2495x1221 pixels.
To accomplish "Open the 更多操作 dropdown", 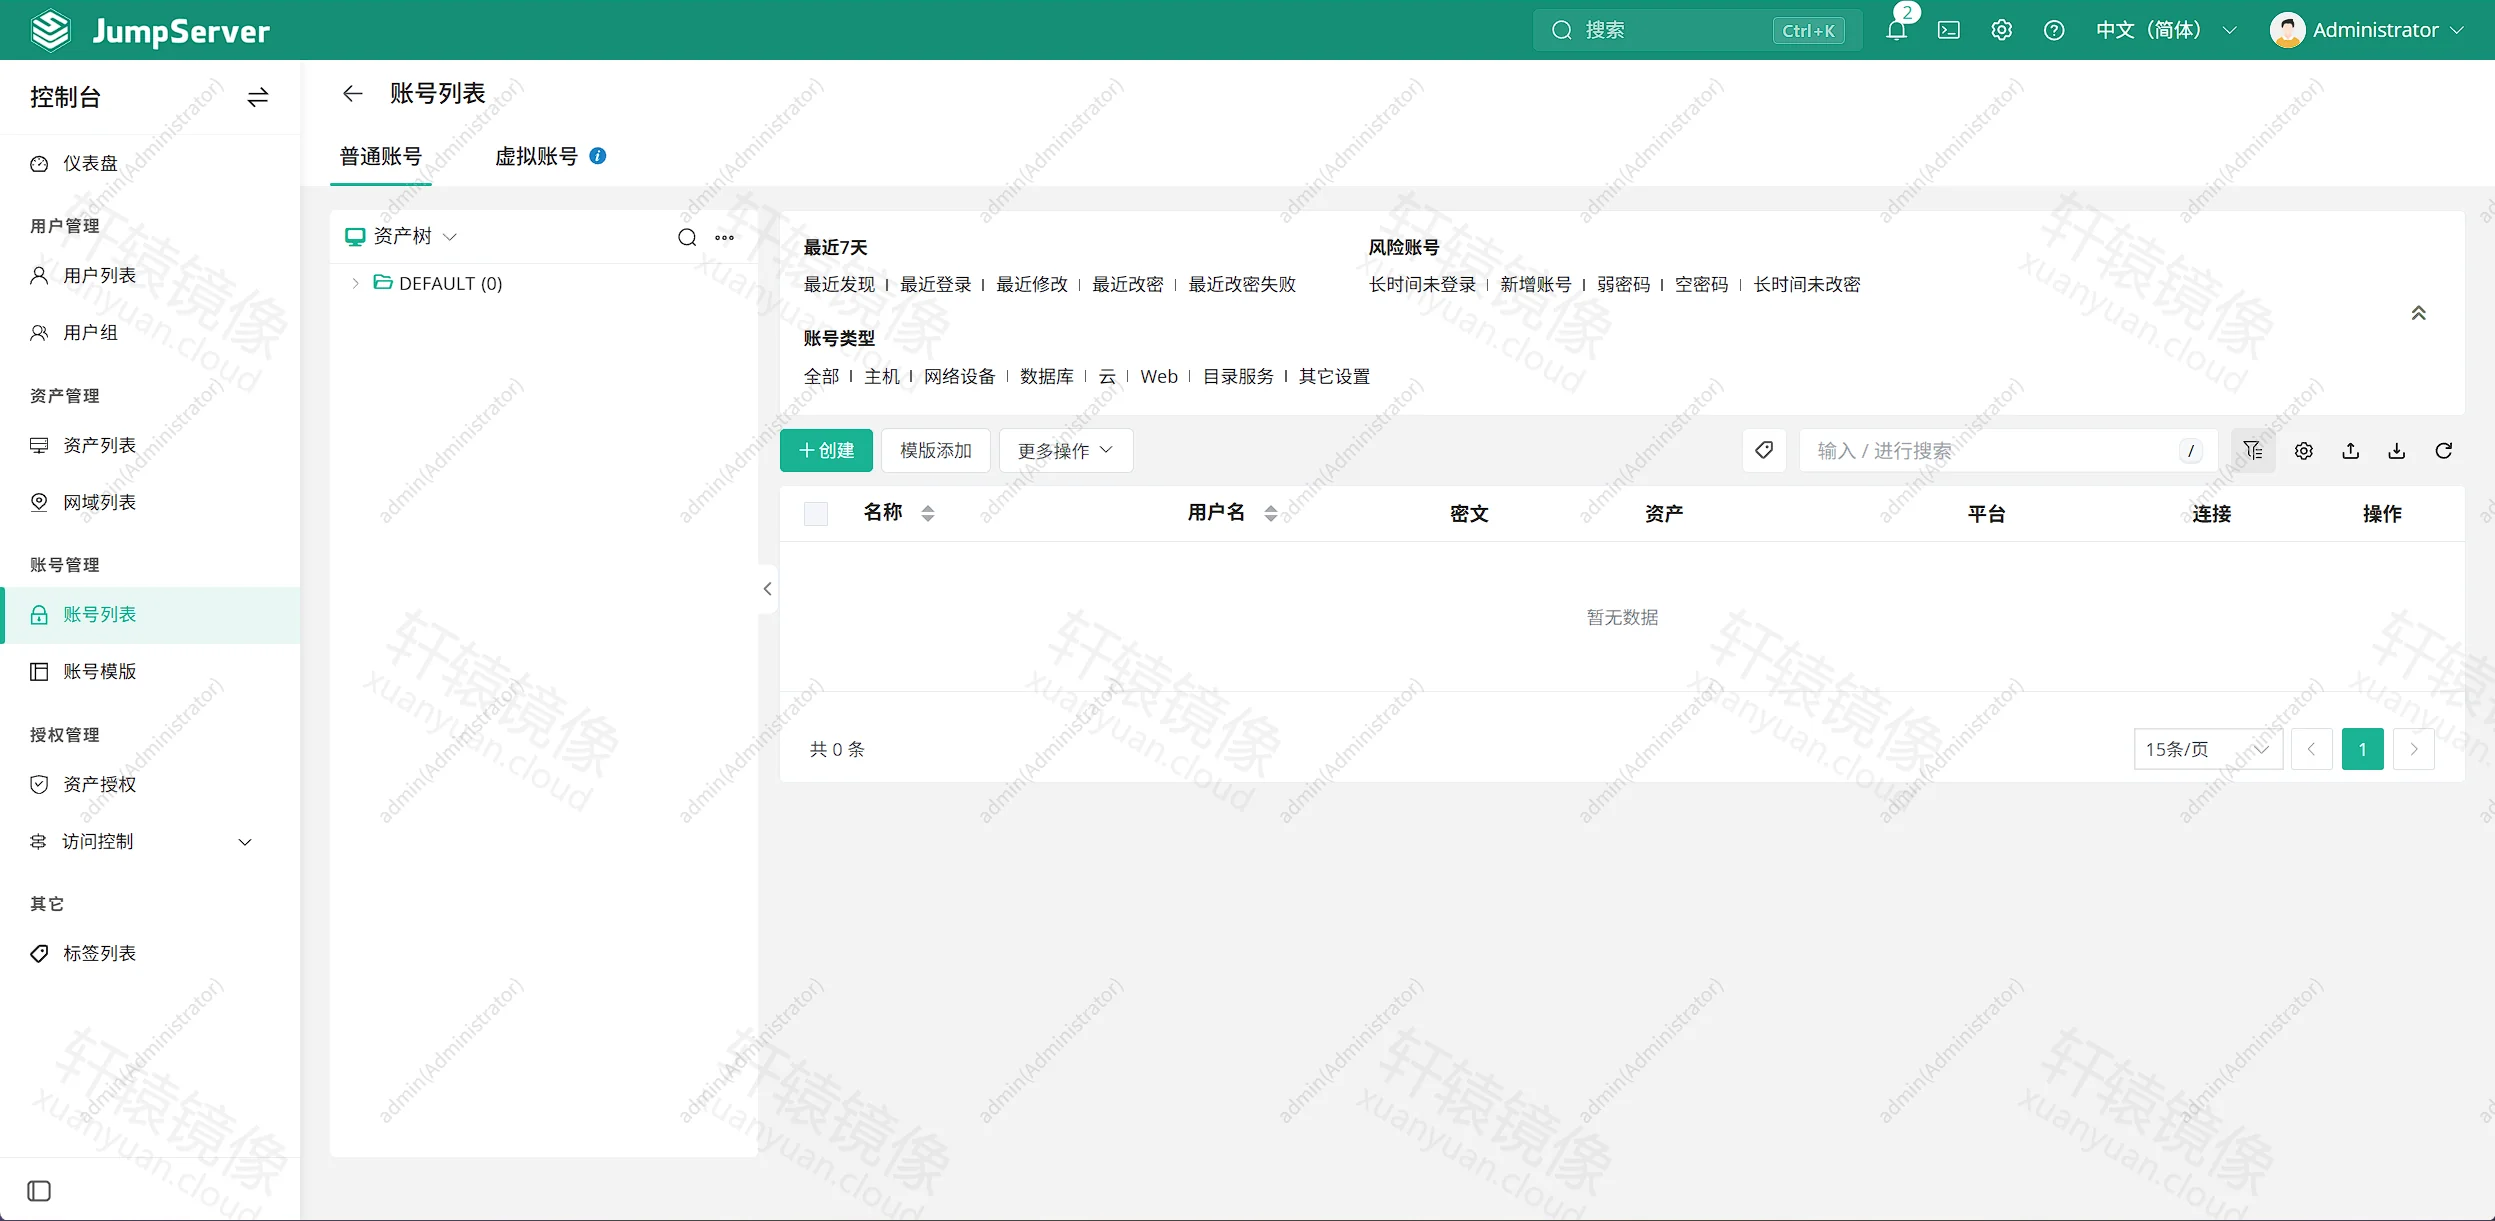I will 1065,450.
